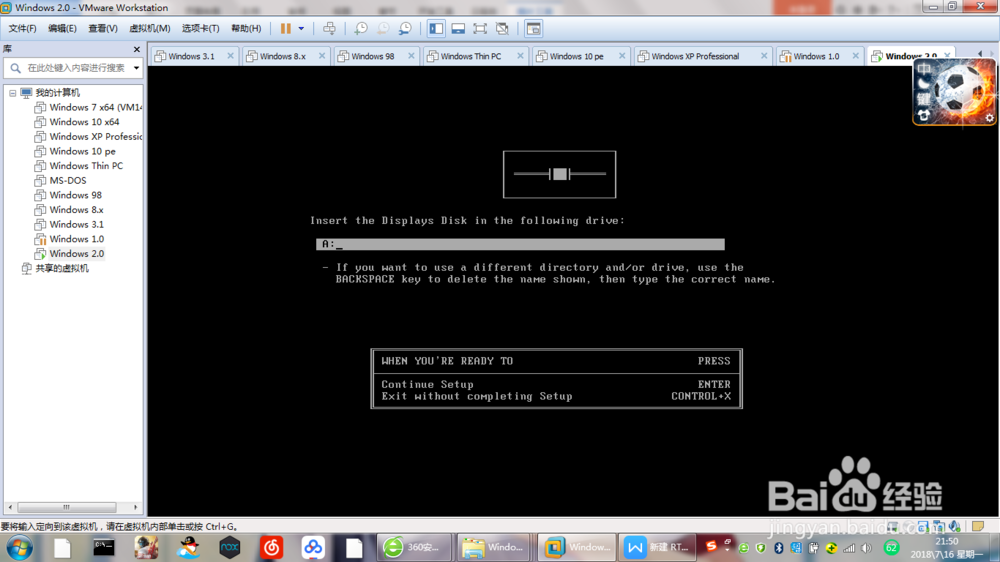The width and height of the screenshot is (1000, 562).
Task: Select Windows 8.x in library tree
Action: pyautogui.click(x=76, y=210)
